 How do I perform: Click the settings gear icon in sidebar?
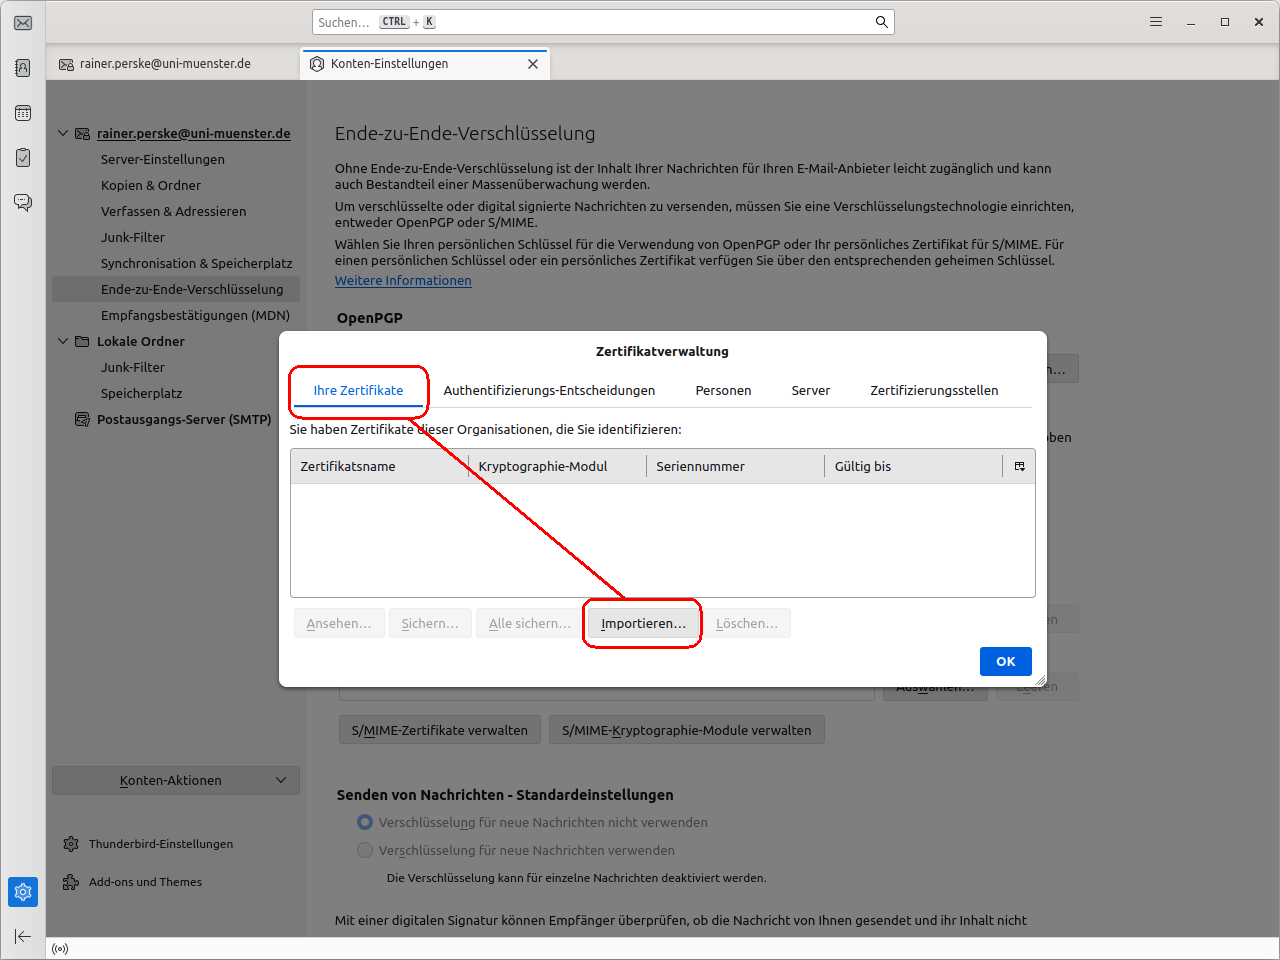pos(23,892)
